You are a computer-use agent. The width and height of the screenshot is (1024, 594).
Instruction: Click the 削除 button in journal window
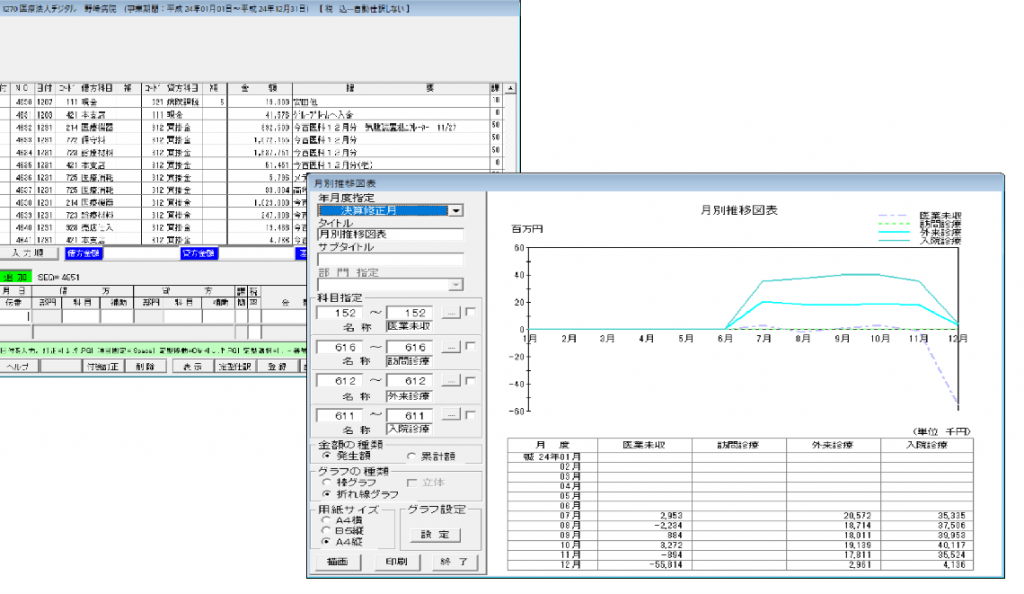click(145, 366)
